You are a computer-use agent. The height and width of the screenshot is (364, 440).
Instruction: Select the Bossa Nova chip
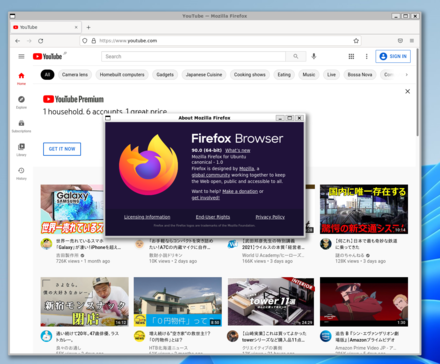coord(360,75)
